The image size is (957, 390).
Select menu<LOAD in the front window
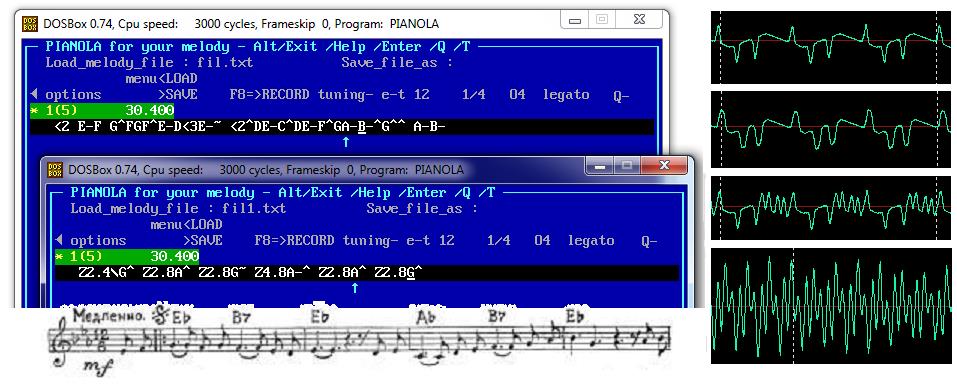tap(186, 225)
